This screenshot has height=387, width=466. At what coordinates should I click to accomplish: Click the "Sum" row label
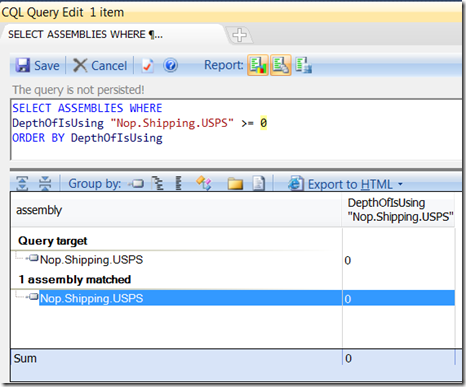25,358
